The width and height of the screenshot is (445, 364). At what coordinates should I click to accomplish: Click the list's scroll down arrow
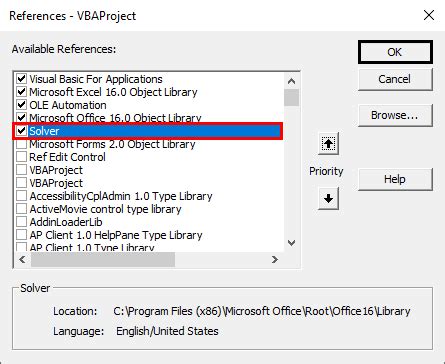292,243
